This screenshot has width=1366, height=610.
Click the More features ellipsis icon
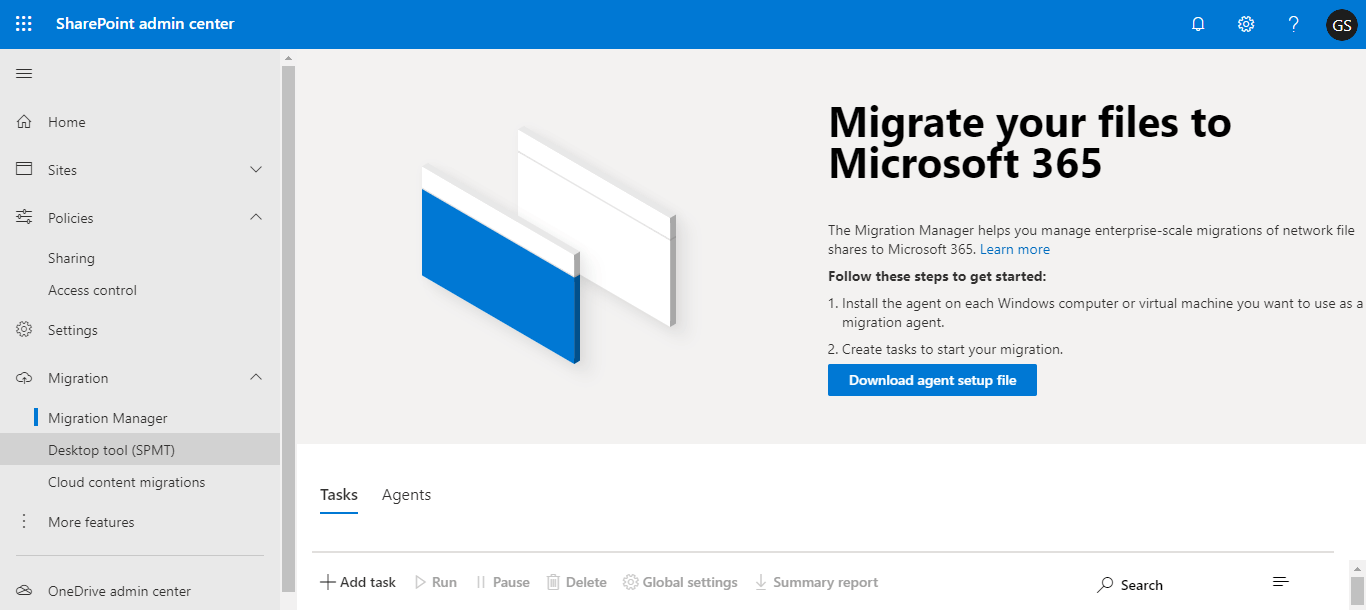coord(24,522)
